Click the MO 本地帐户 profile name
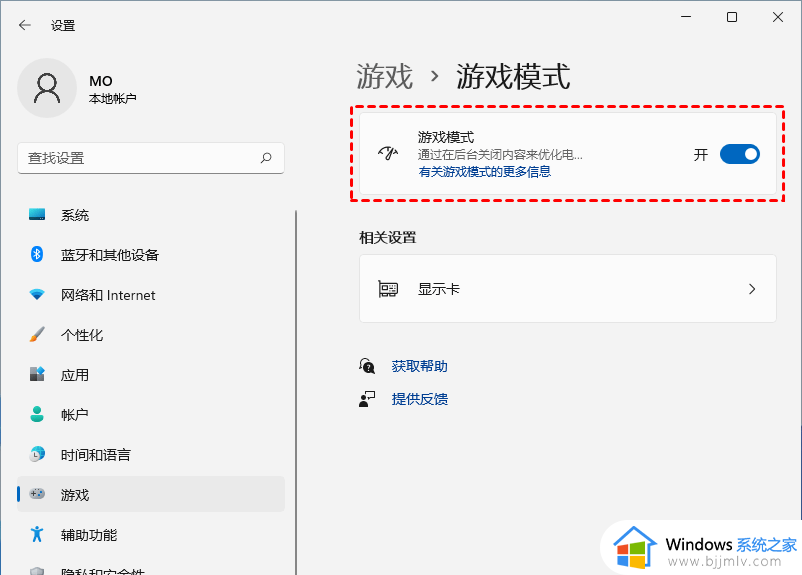 tap(113, 89)
